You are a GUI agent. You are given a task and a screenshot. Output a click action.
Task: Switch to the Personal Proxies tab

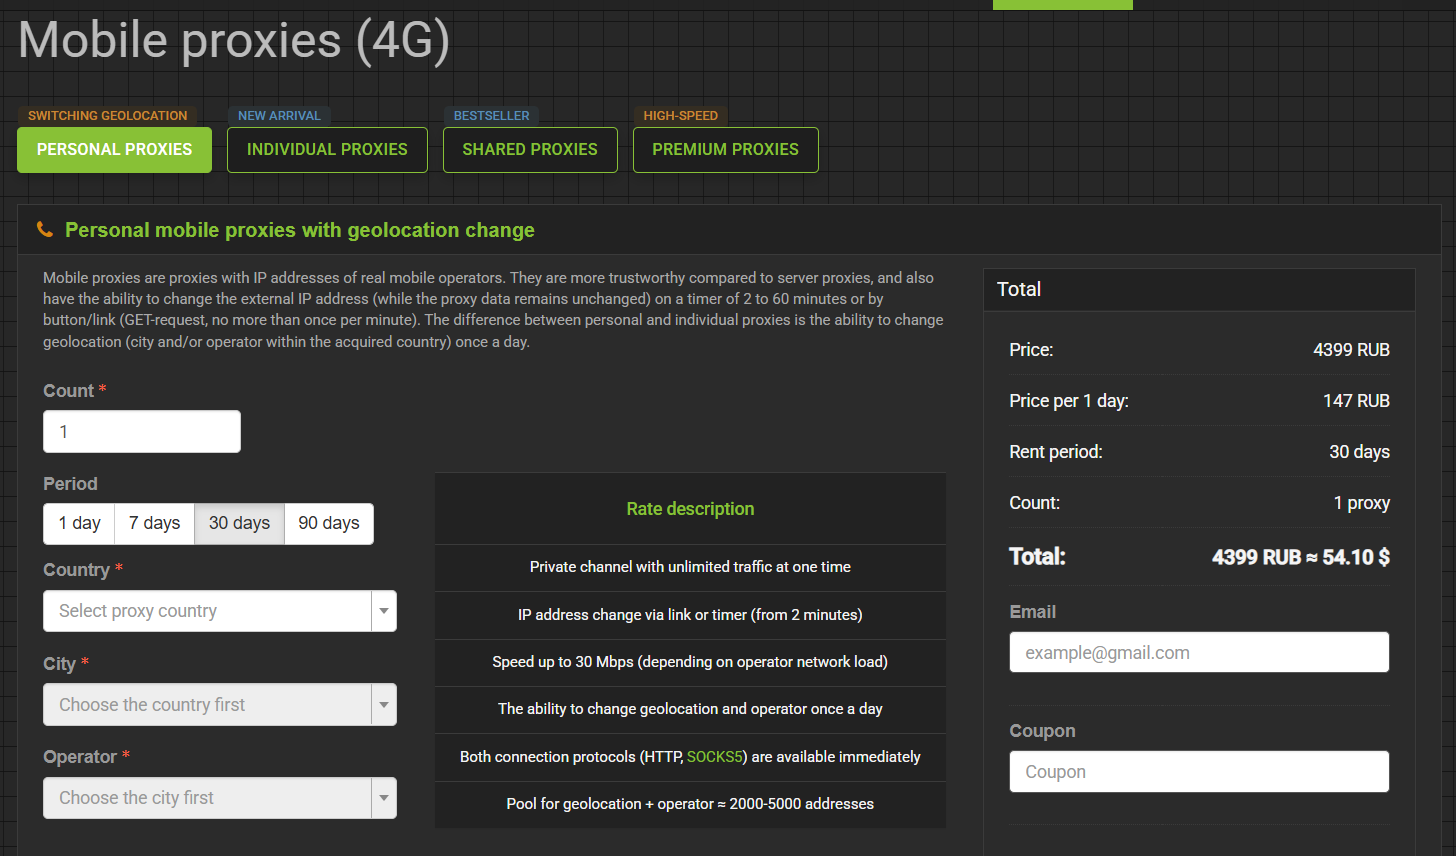[x=114, y=150]
